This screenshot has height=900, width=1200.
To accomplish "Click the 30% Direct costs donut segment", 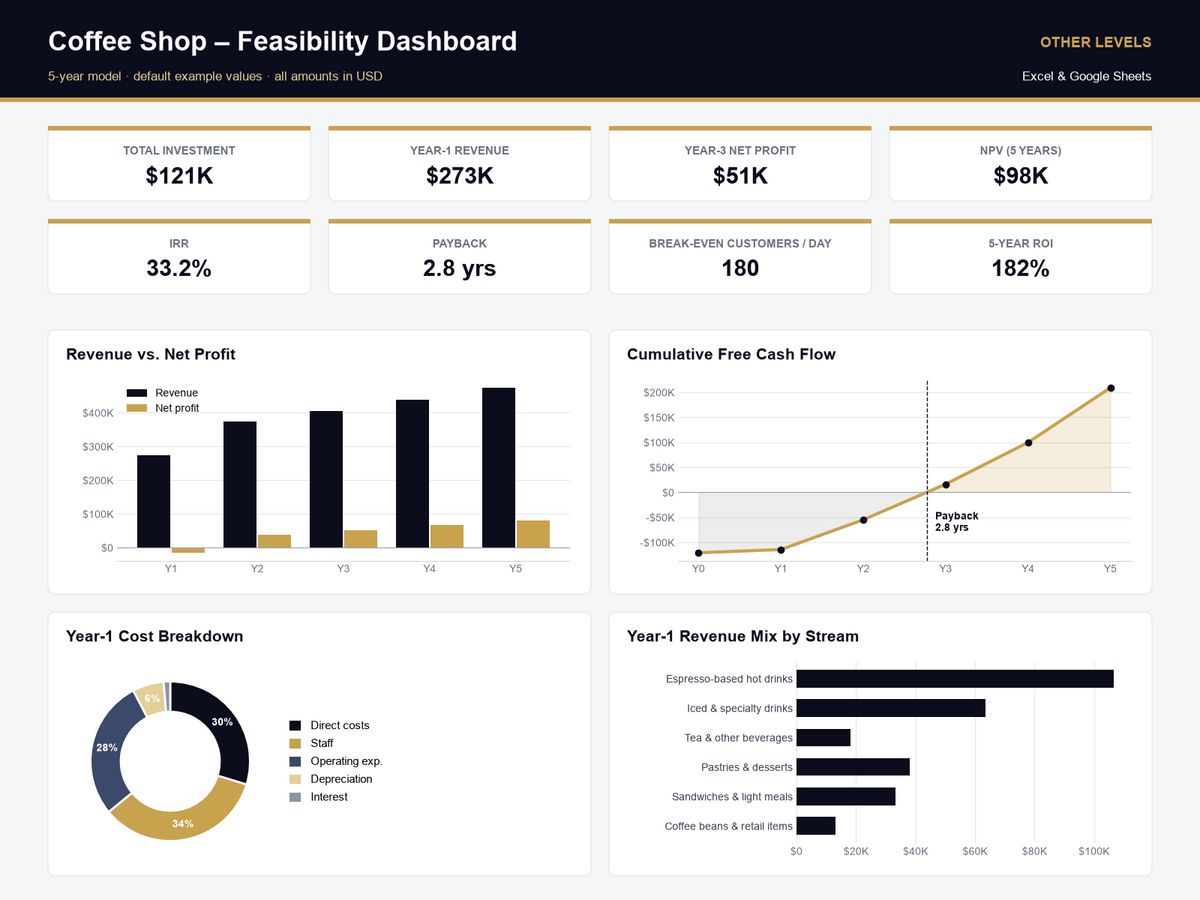I will [x=222, y=723].
